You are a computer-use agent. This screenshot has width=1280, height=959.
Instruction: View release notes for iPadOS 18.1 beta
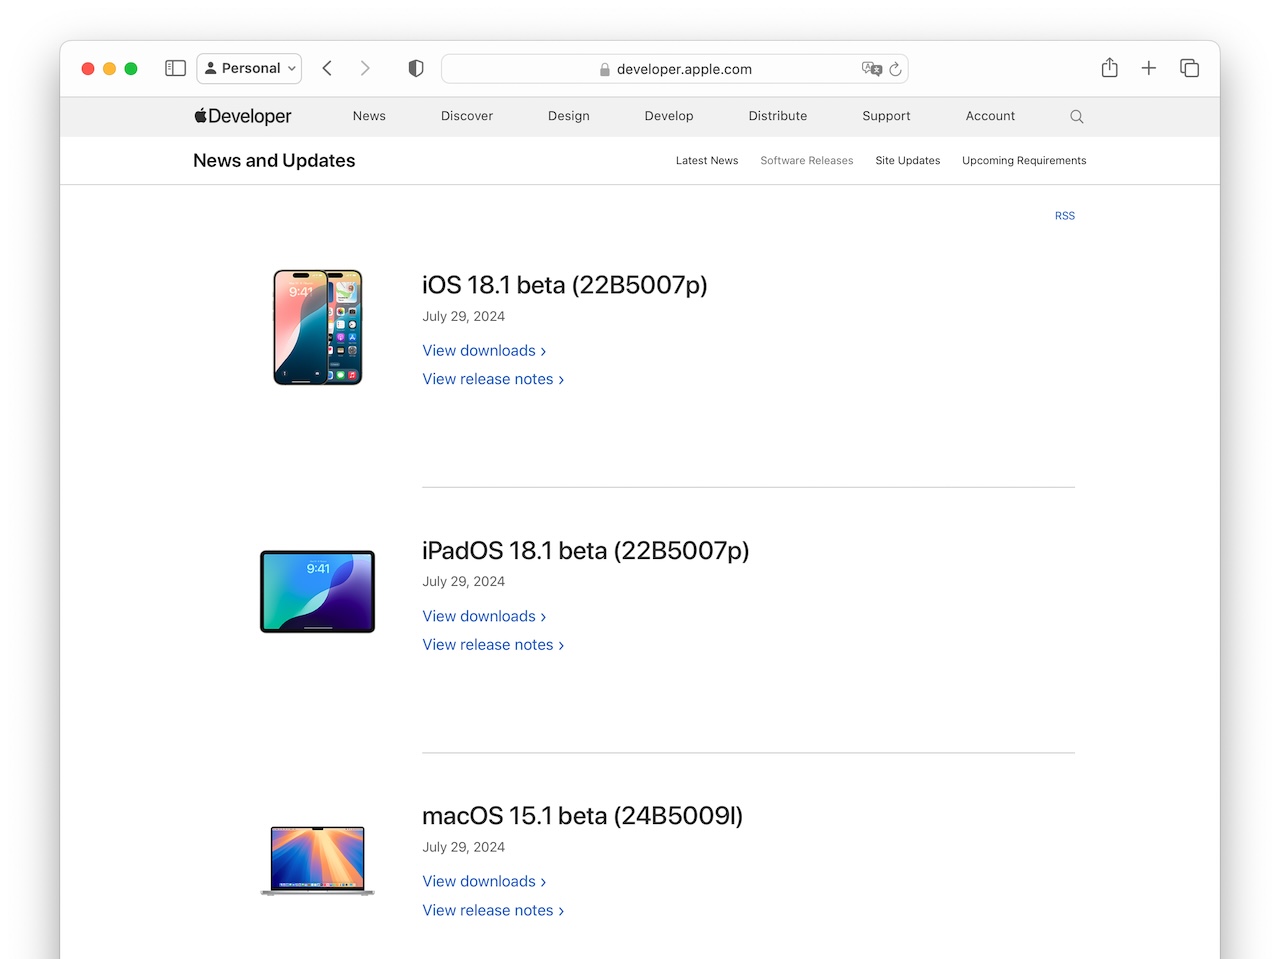493,645
